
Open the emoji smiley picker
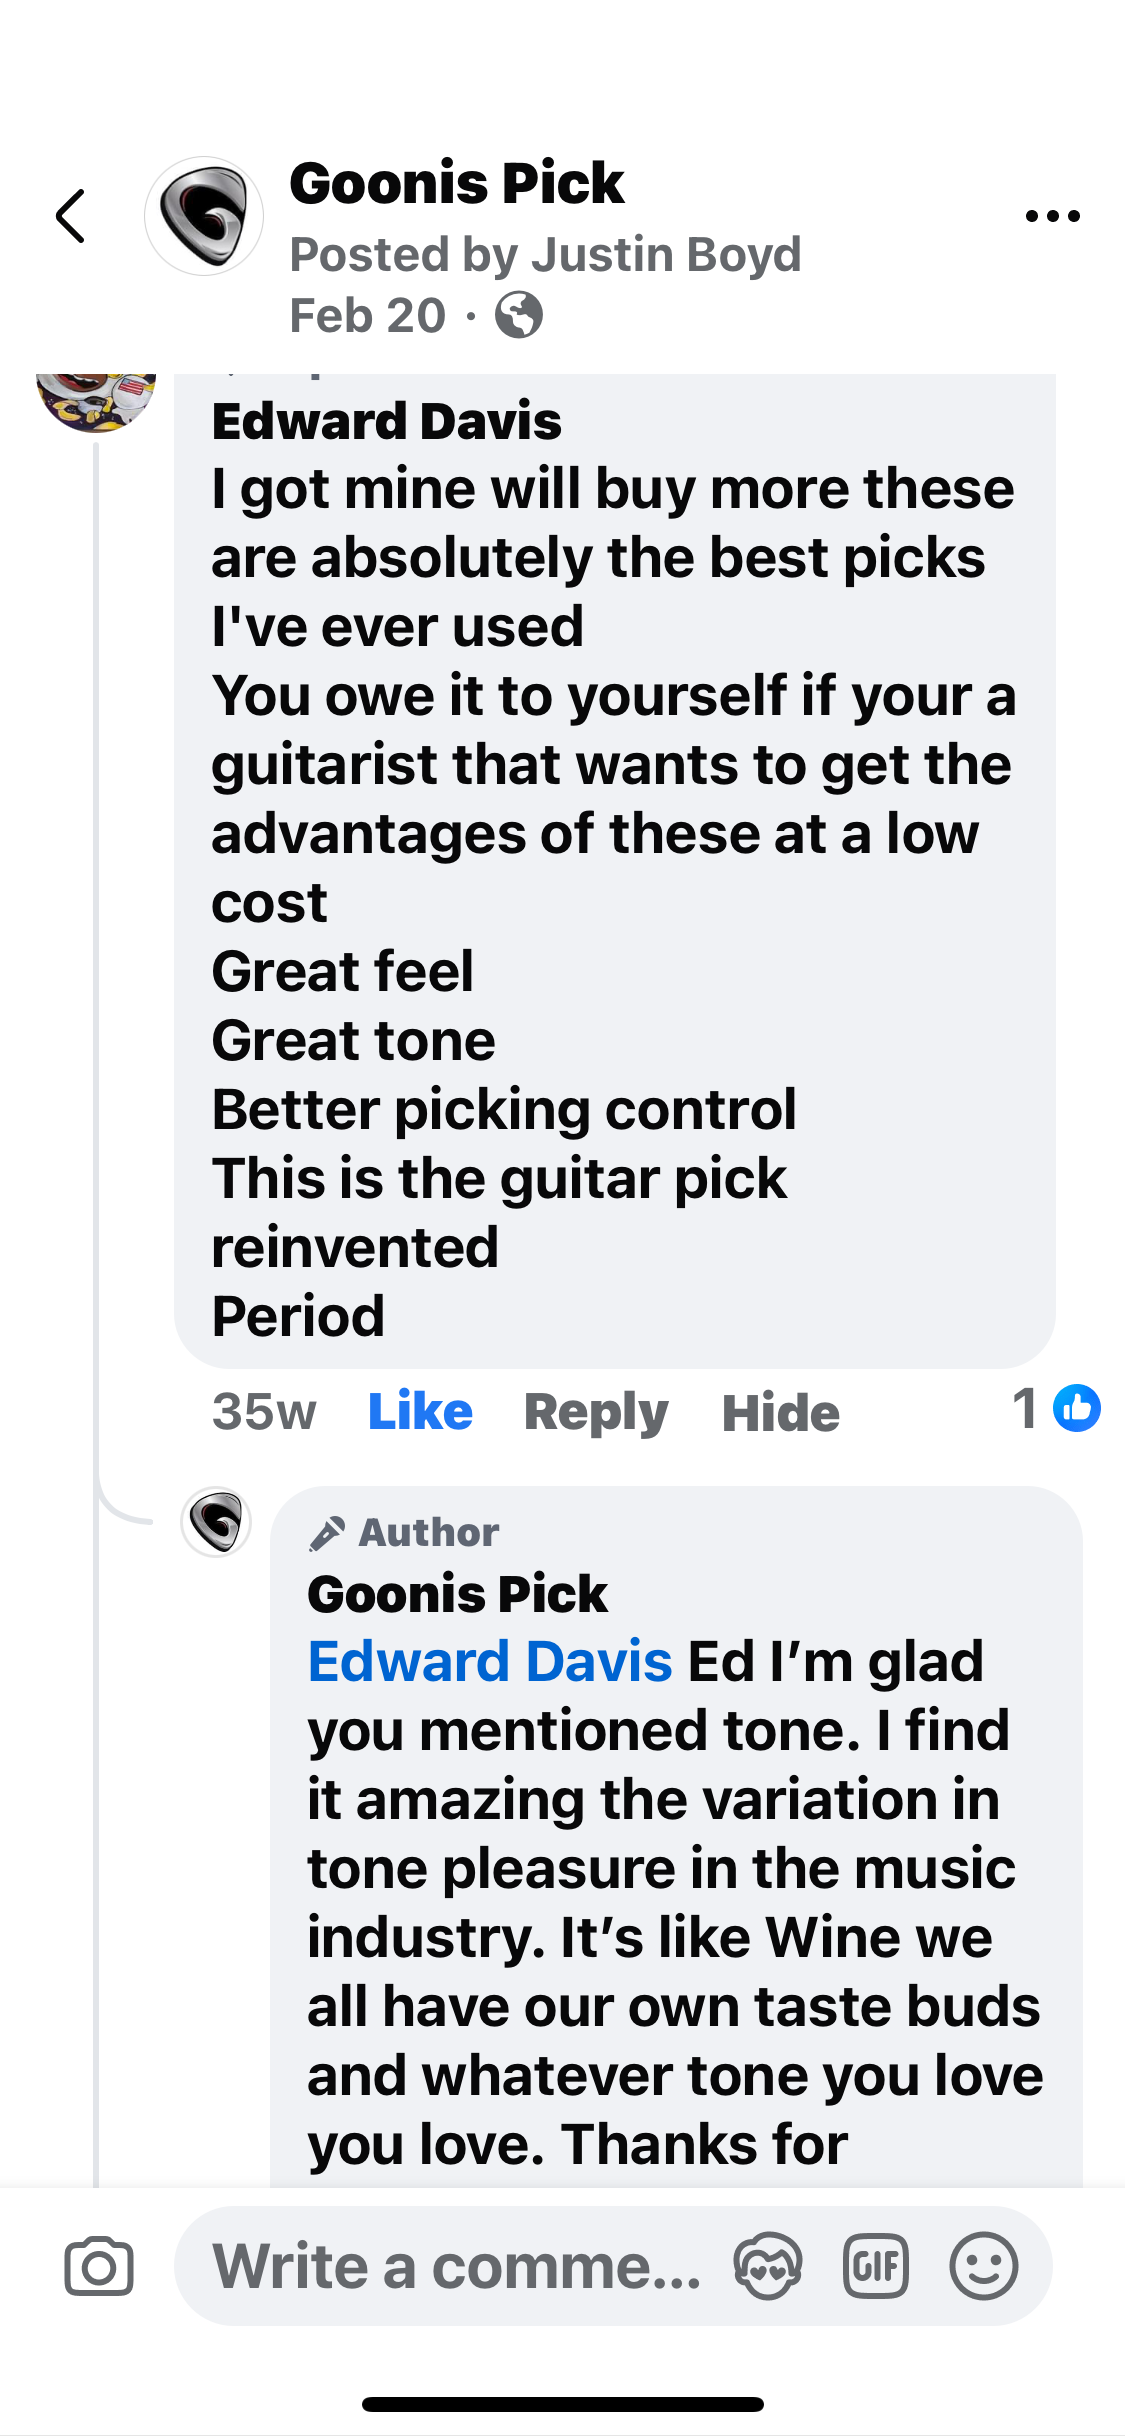click(984, 2266)
